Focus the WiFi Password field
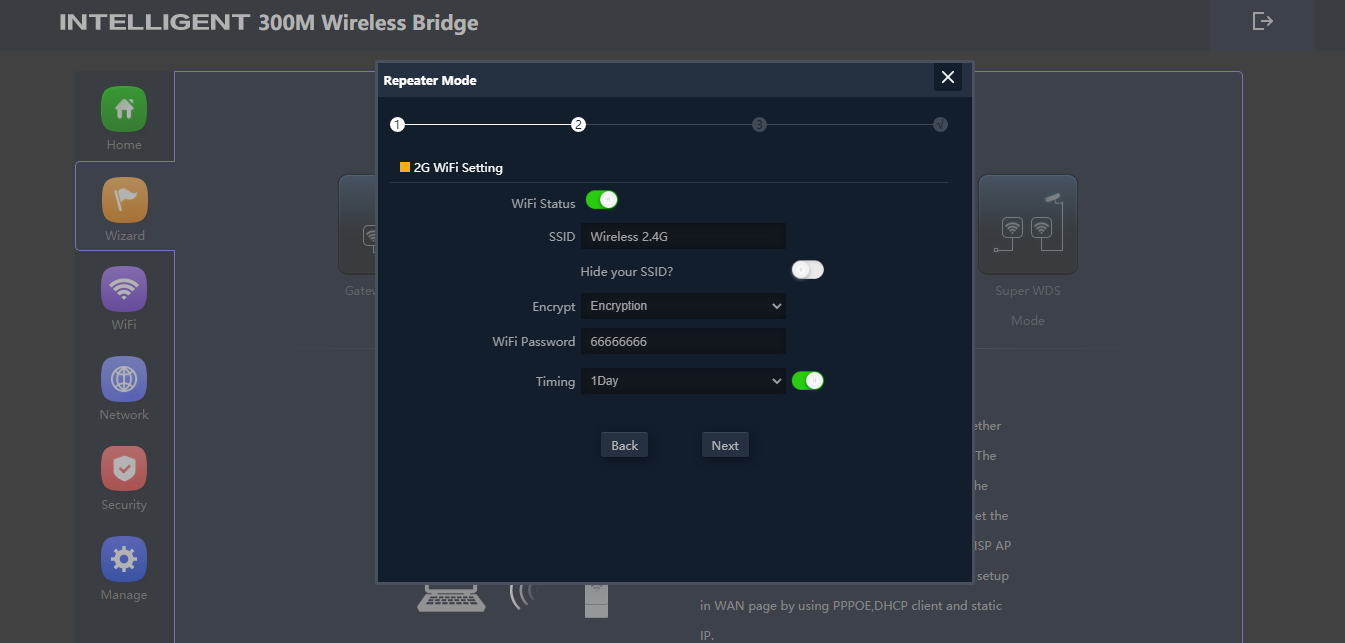 pos(683,342)
